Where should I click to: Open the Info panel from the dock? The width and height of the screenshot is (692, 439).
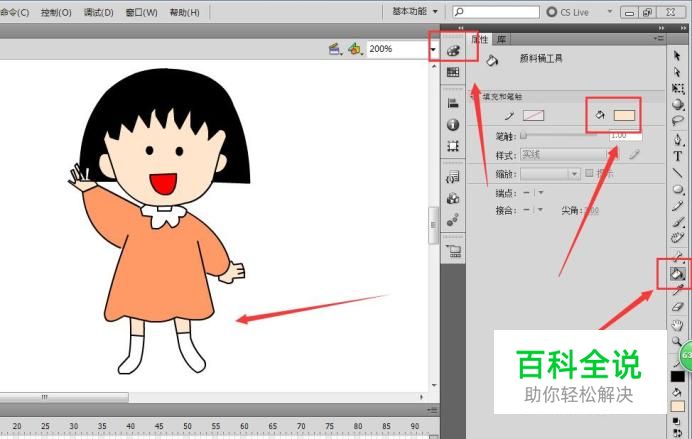pos(453,124)
